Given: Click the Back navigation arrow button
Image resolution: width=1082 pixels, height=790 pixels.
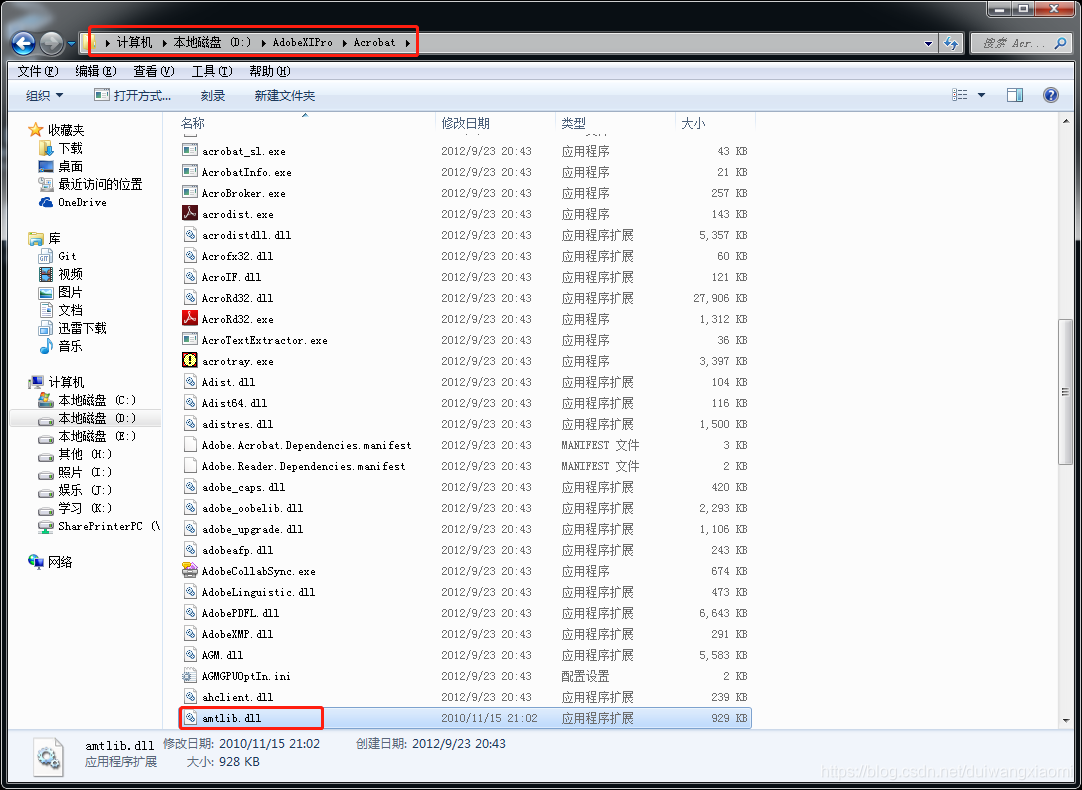Looking at the screenshot, I should [x=23, y=43].
